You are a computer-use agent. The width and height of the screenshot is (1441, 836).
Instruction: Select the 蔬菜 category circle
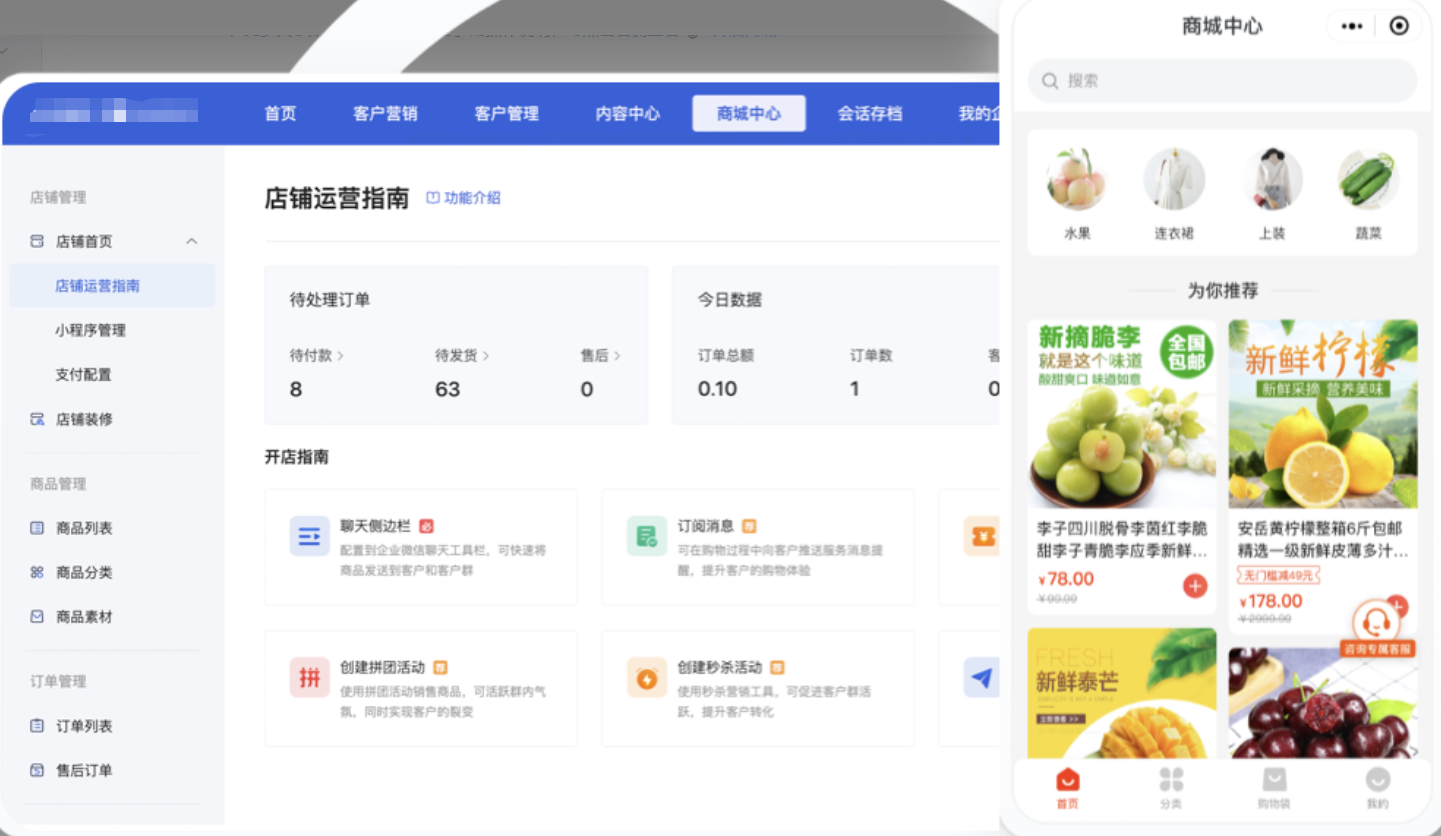[x=1368, y=179]
